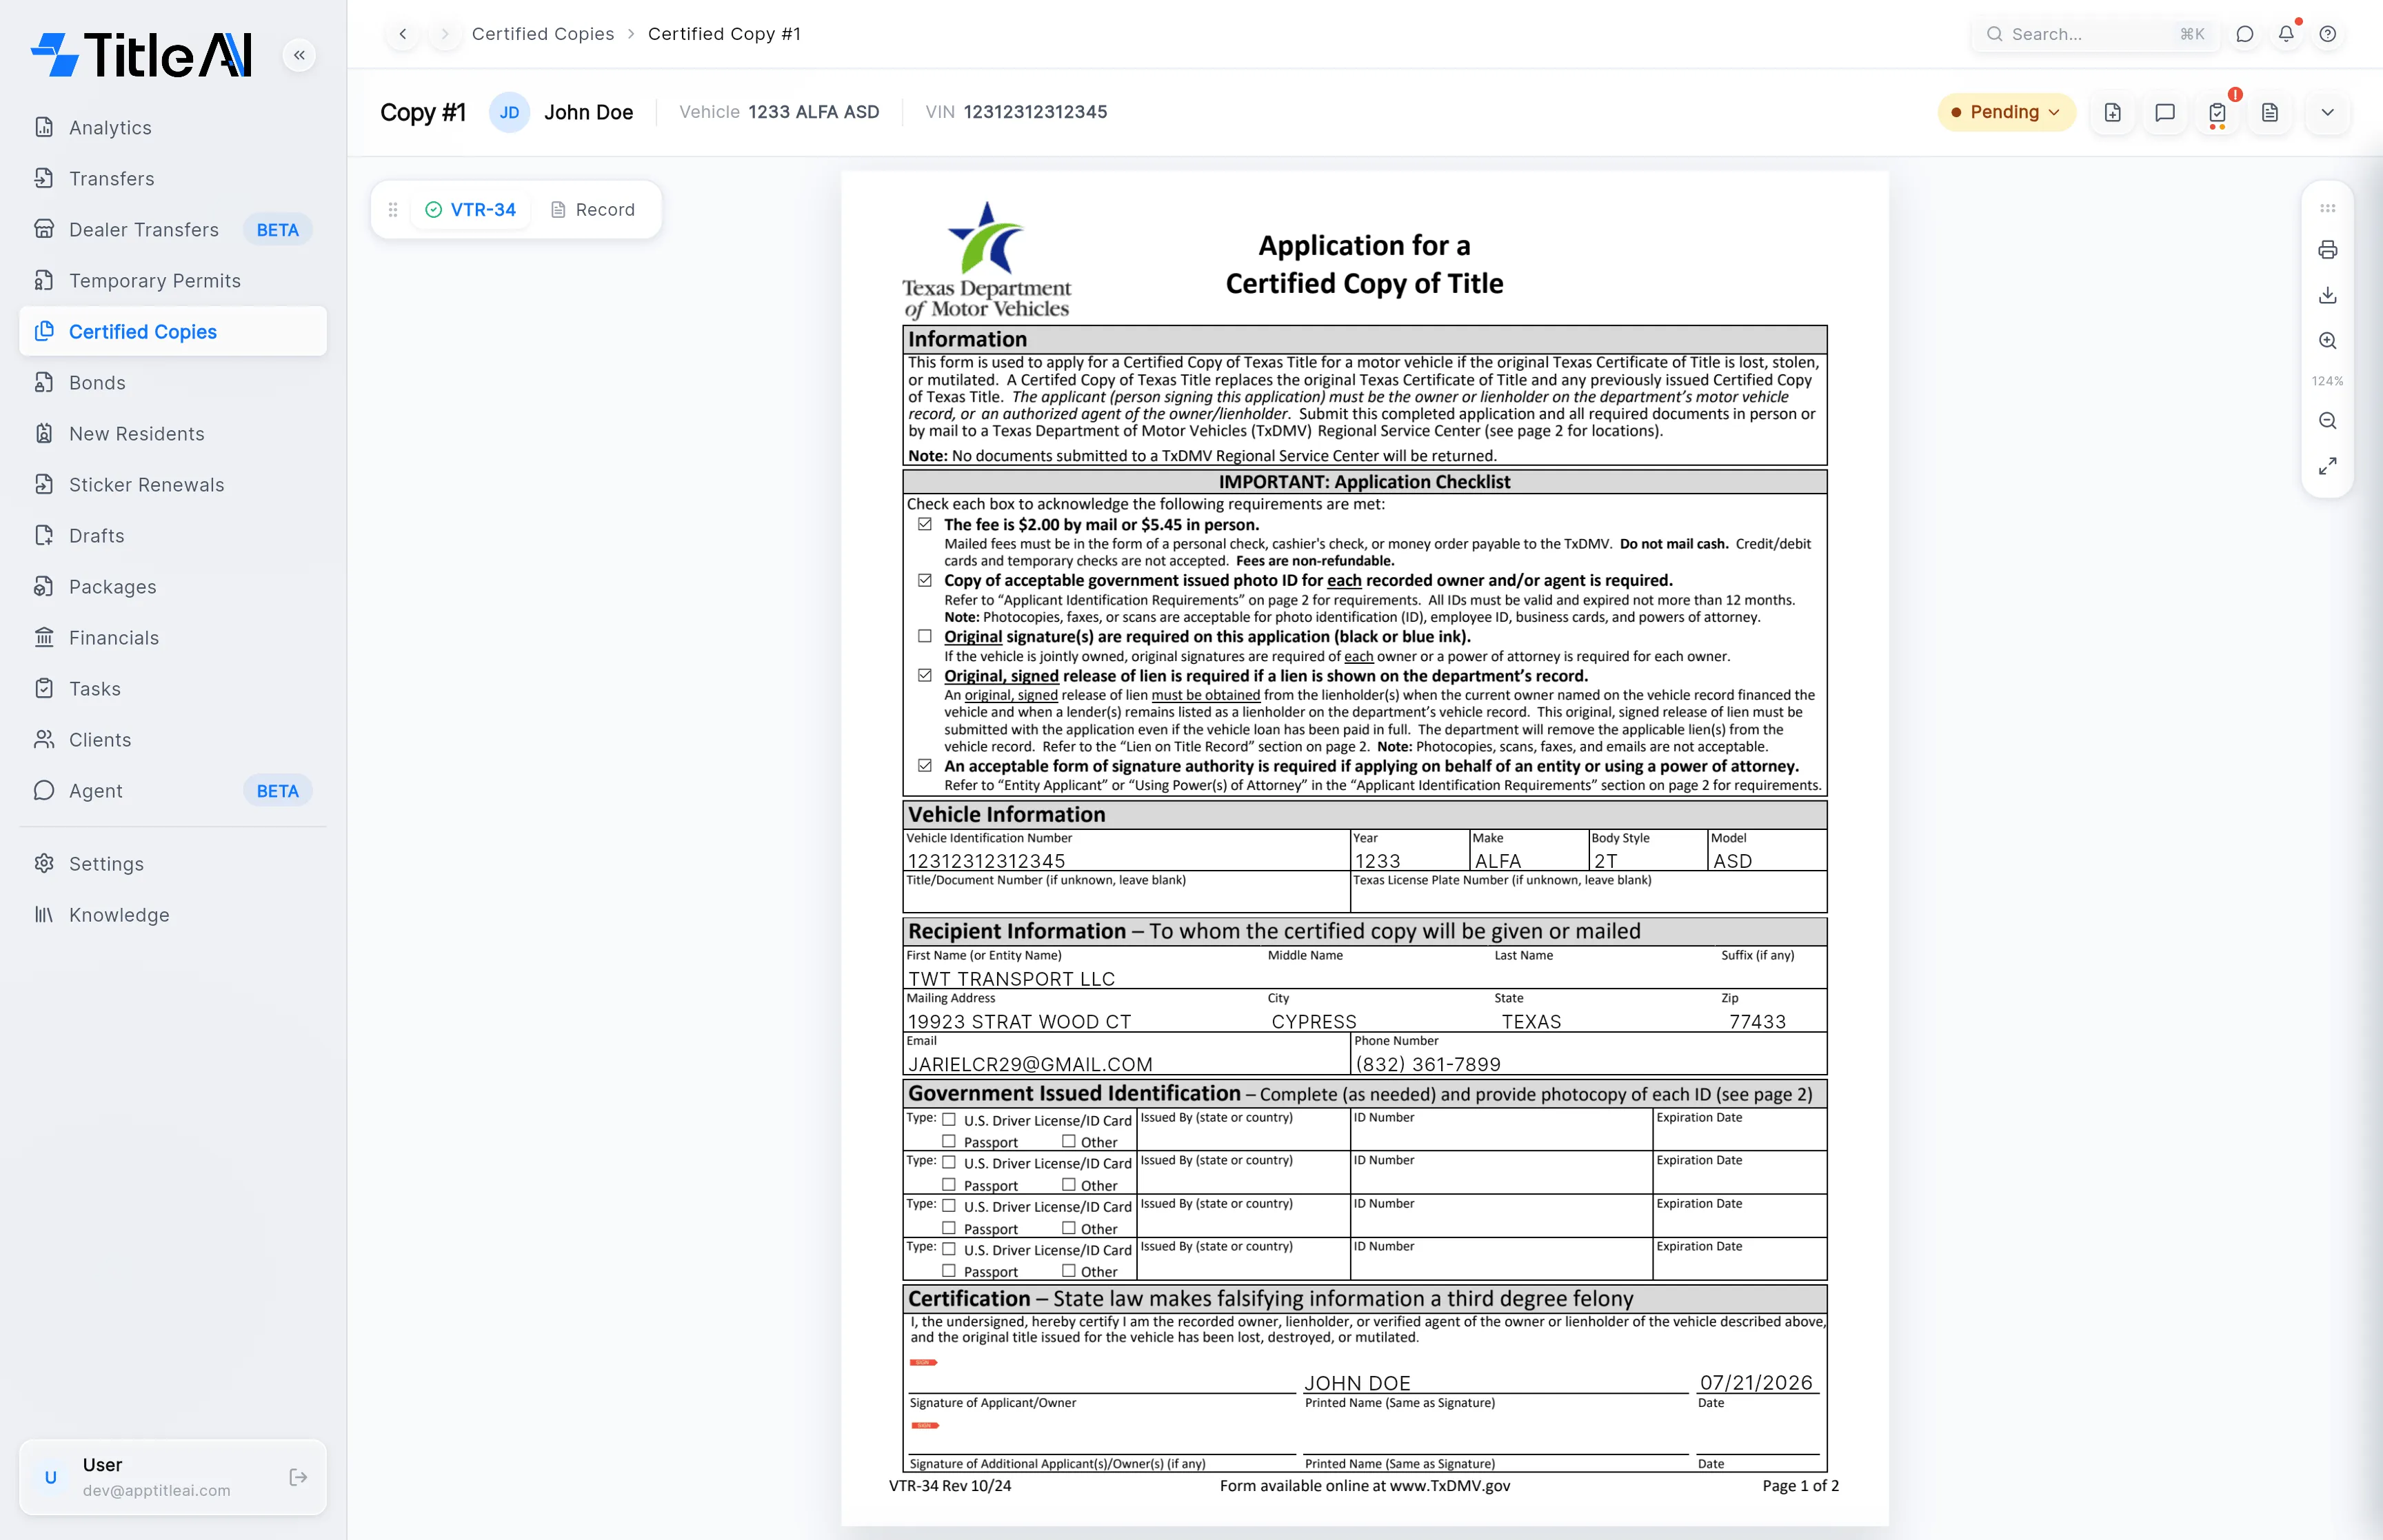The width and height of the screenshot is (2383, 1540).
Task: Go back using the left arrow
Action: (x=403, y=34)
